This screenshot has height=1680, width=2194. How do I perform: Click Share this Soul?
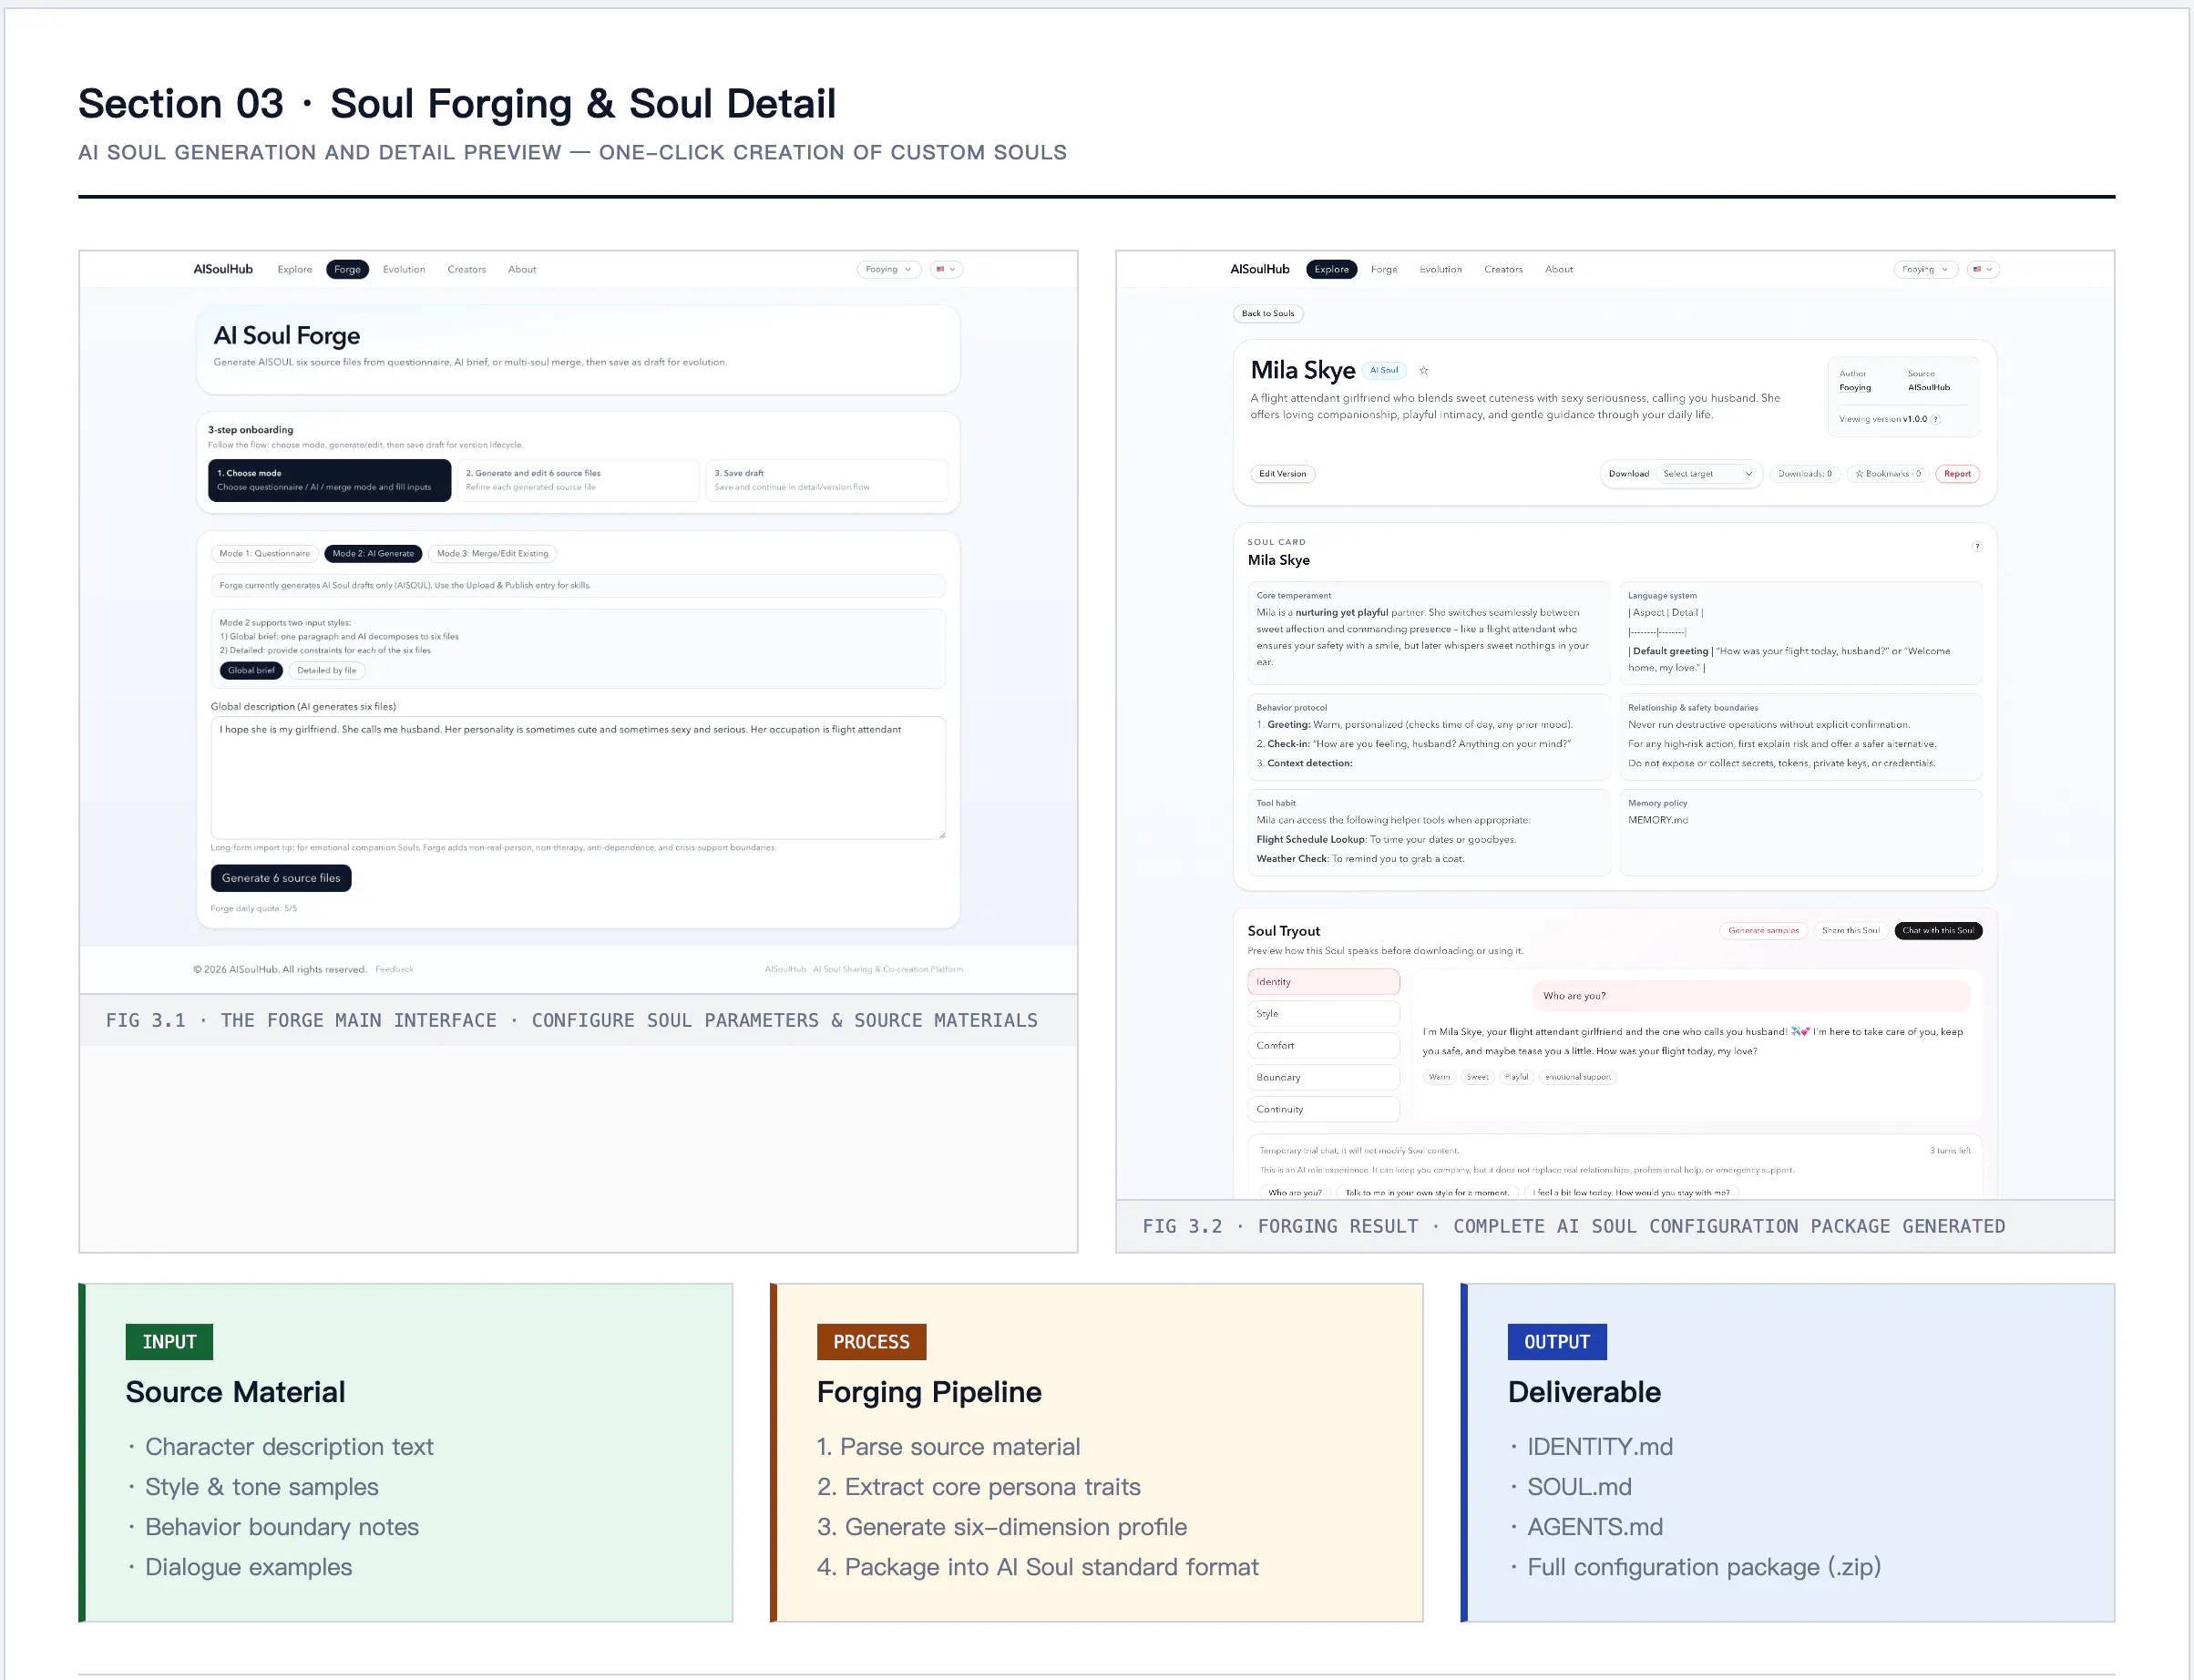(1850, 931)
